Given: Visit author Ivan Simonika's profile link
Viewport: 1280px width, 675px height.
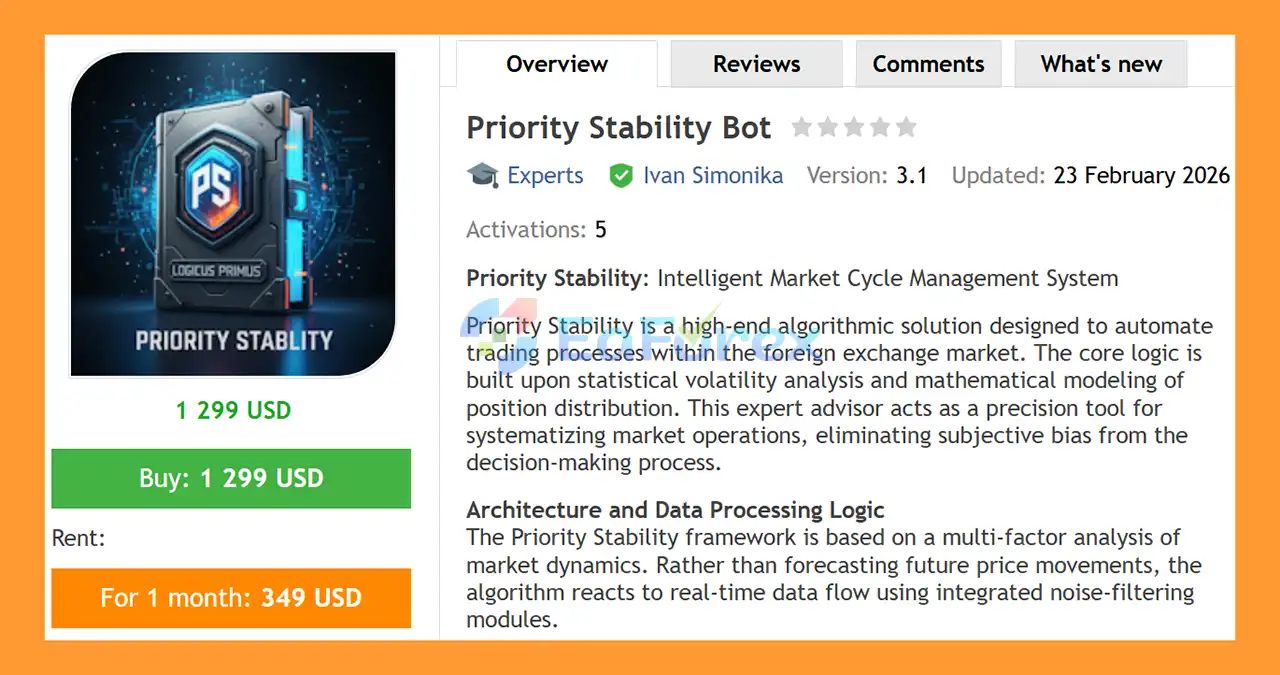Looking at the screenshot, I should 713,176.
